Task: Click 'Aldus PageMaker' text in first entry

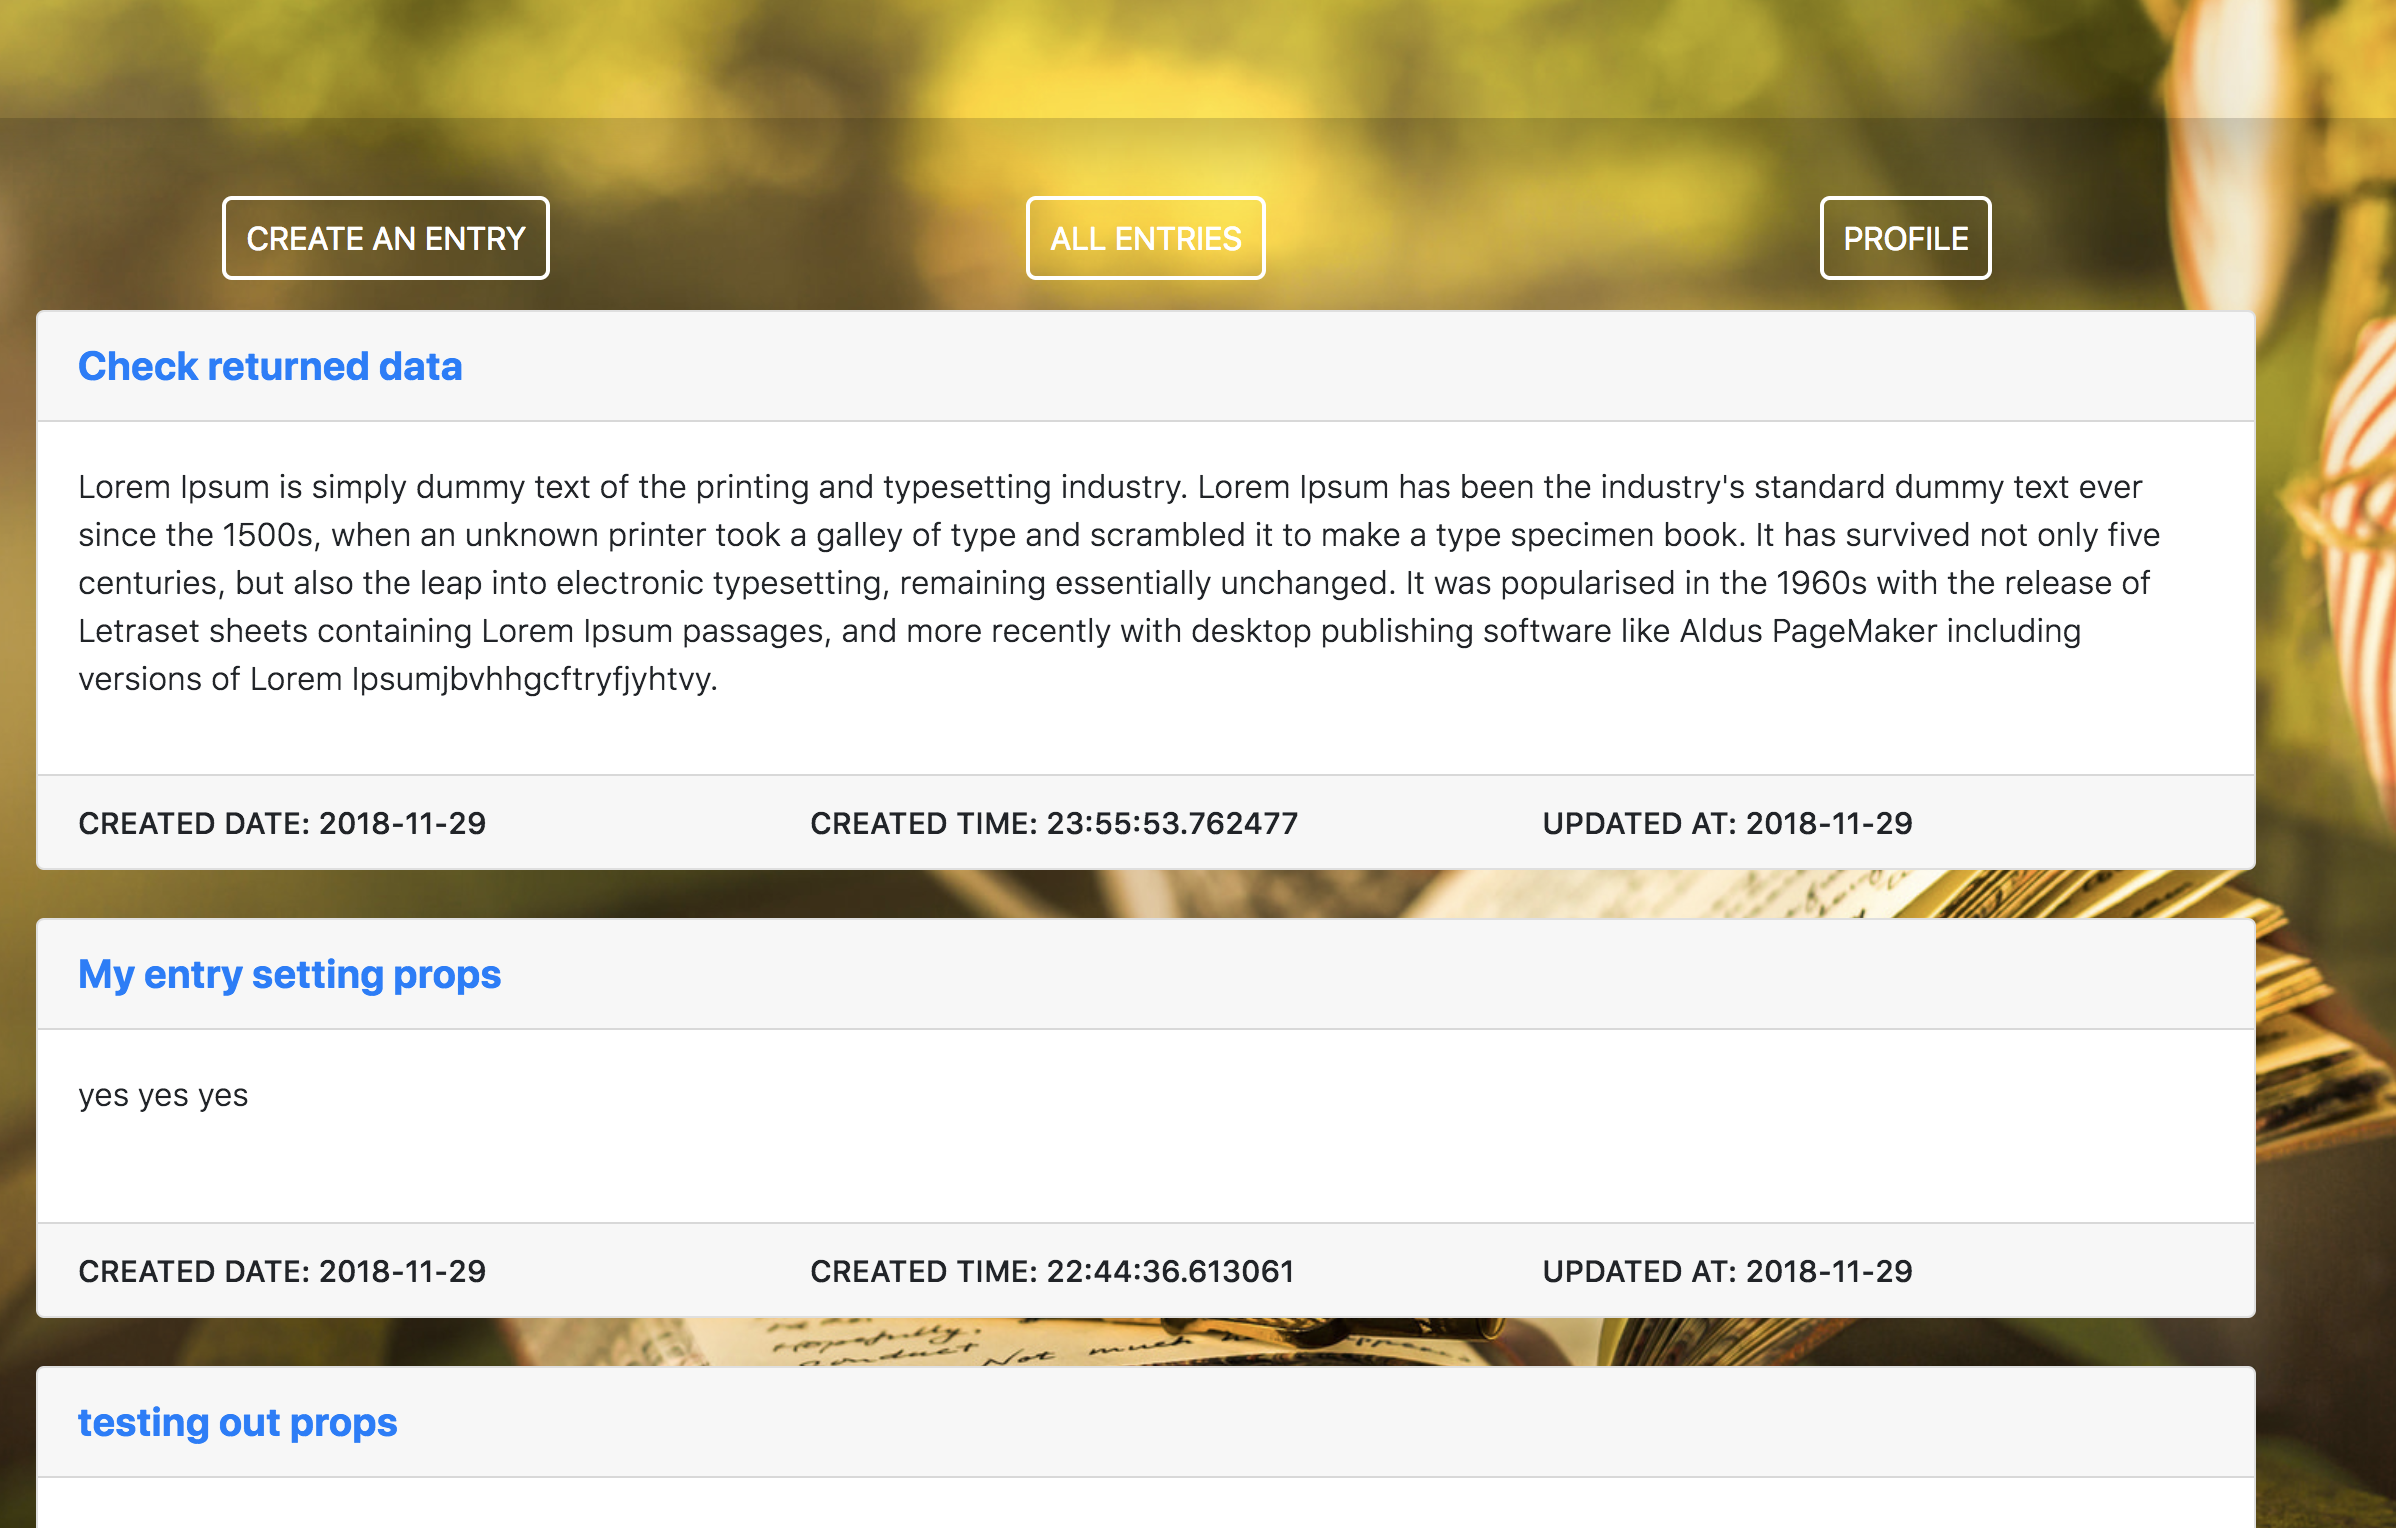Action: (x=1808, y=631)
